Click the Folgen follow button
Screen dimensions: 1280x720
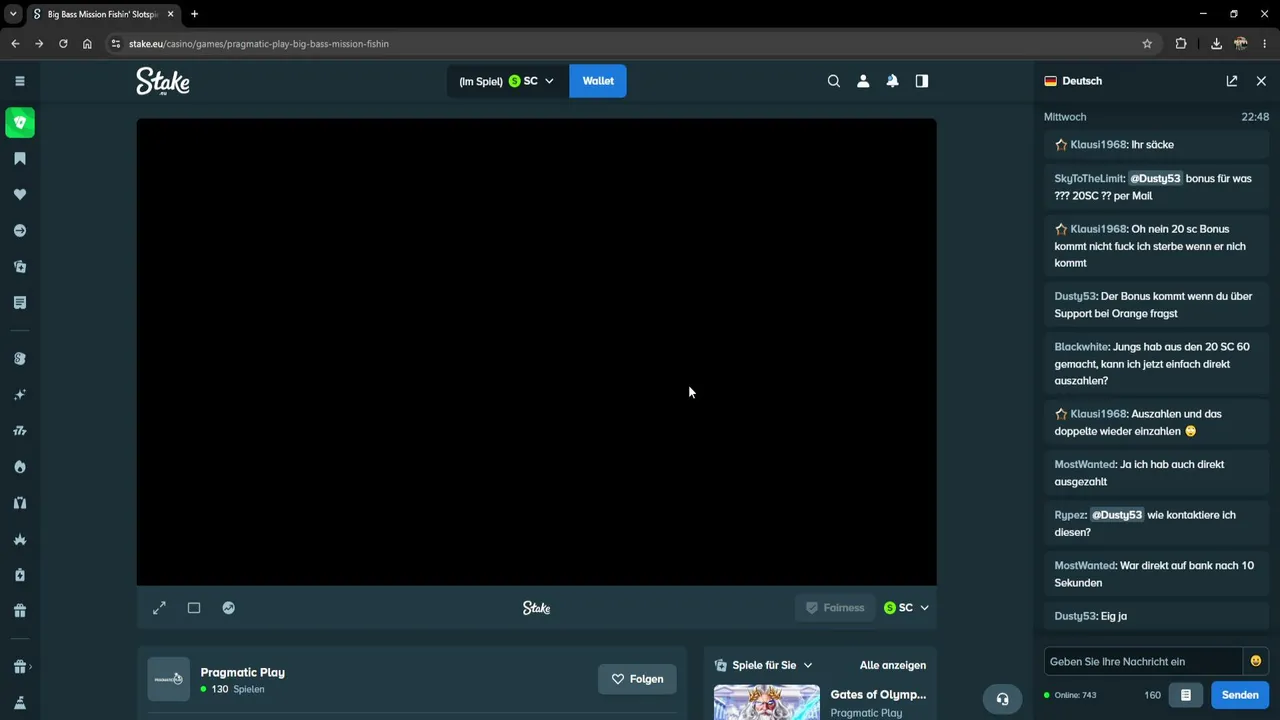637,679
